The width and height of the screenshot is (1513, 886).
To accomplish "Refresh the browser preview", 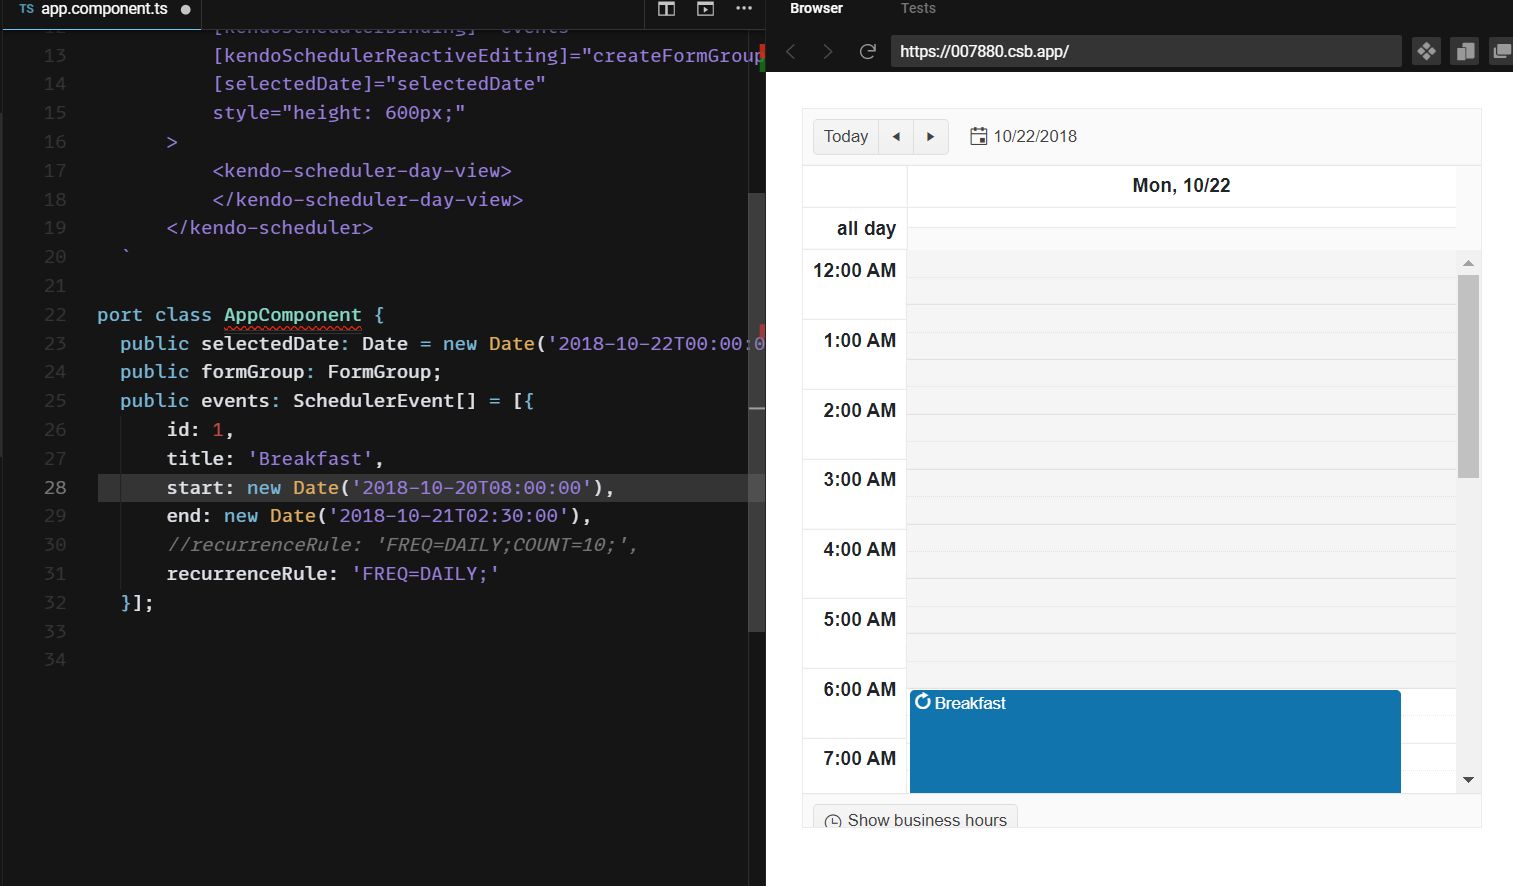I will [x=867, y=52].
